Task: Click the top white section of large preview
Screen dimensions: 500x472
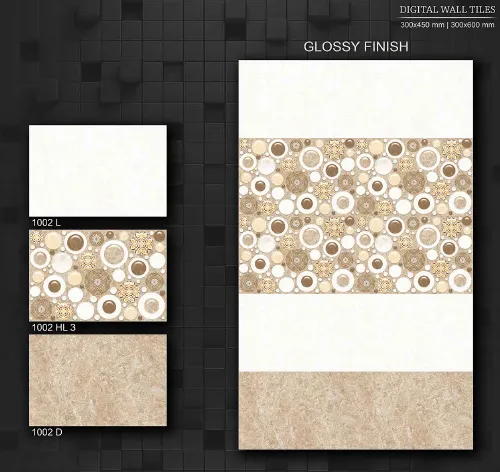Action: click(356, 99)
